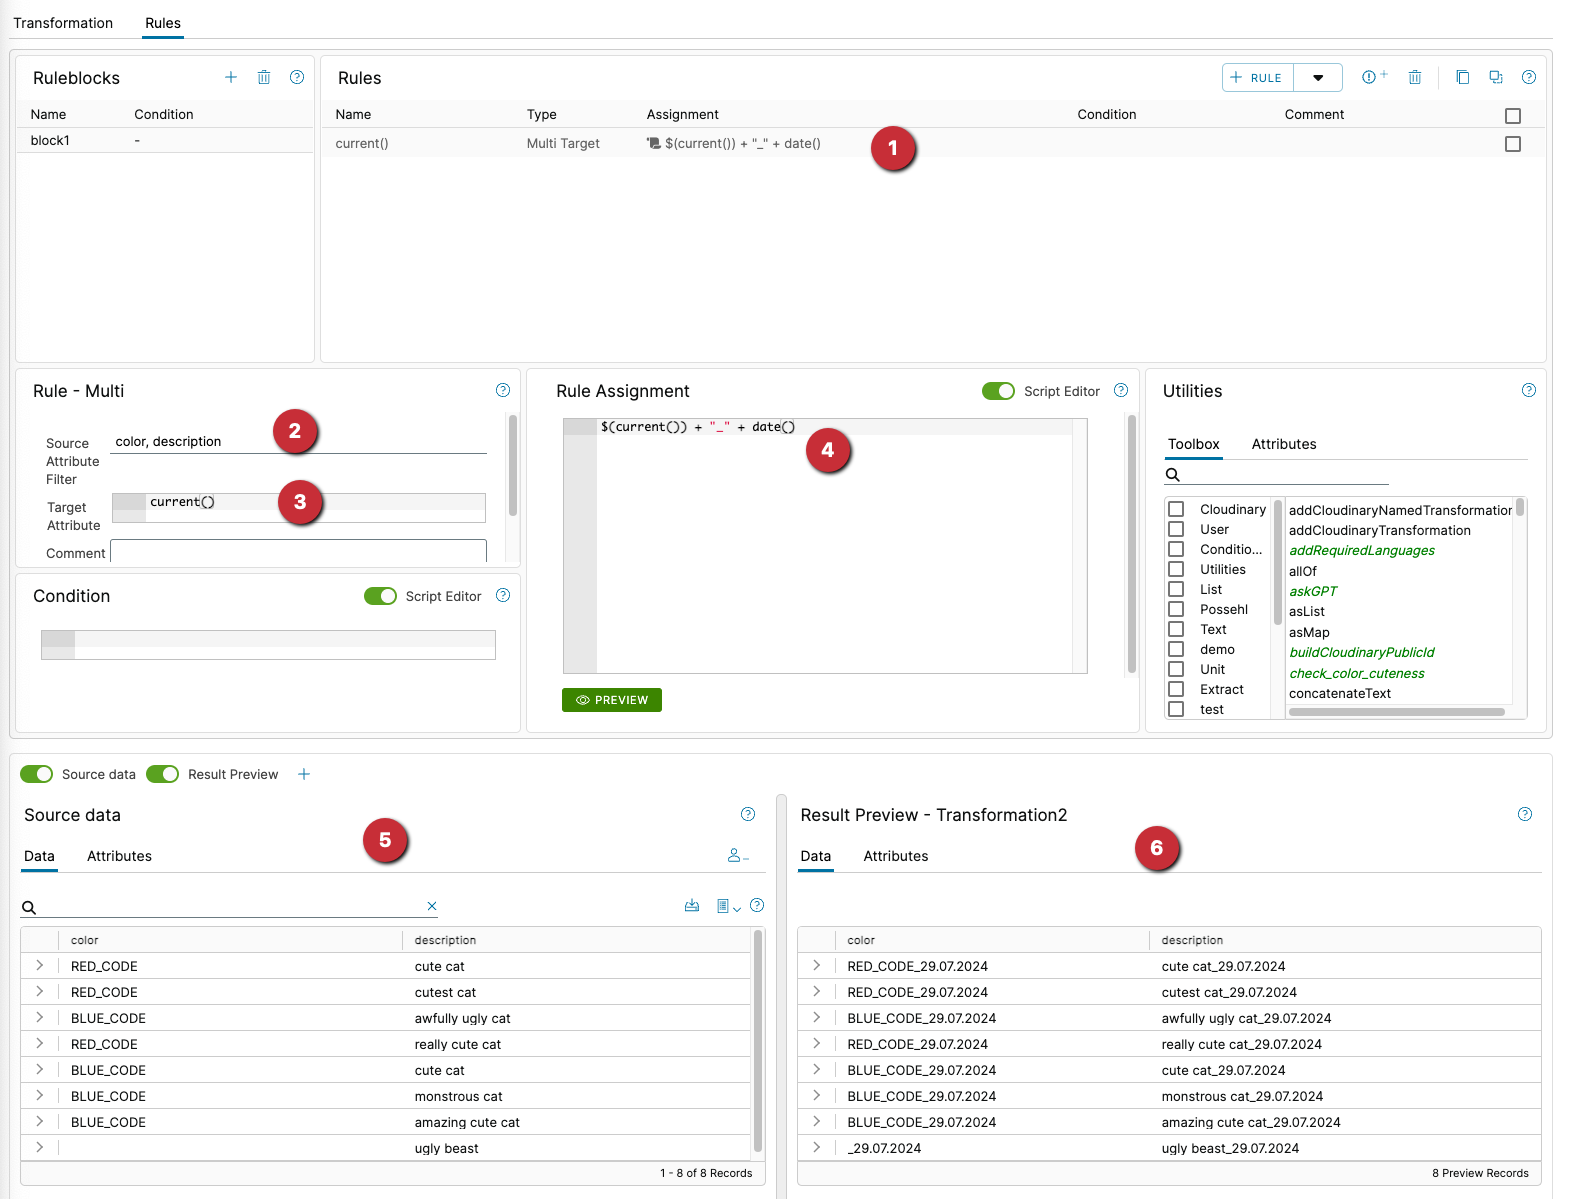Click the add RULE button
This screenshot has height=1199, width=1569.
[x=1257, y=78]
